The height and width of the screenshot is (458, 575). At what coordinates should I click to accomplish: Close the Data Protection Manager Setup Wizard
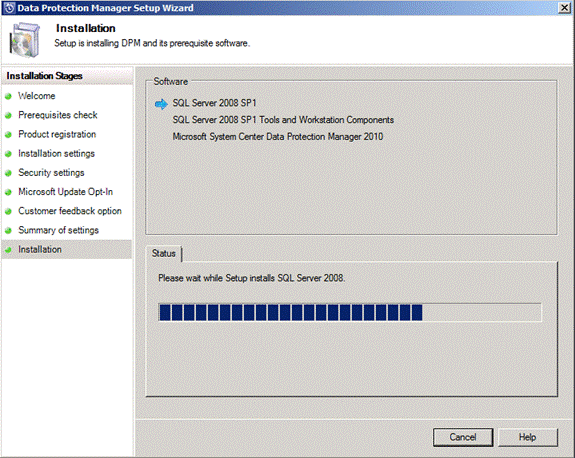pos(564,8)
